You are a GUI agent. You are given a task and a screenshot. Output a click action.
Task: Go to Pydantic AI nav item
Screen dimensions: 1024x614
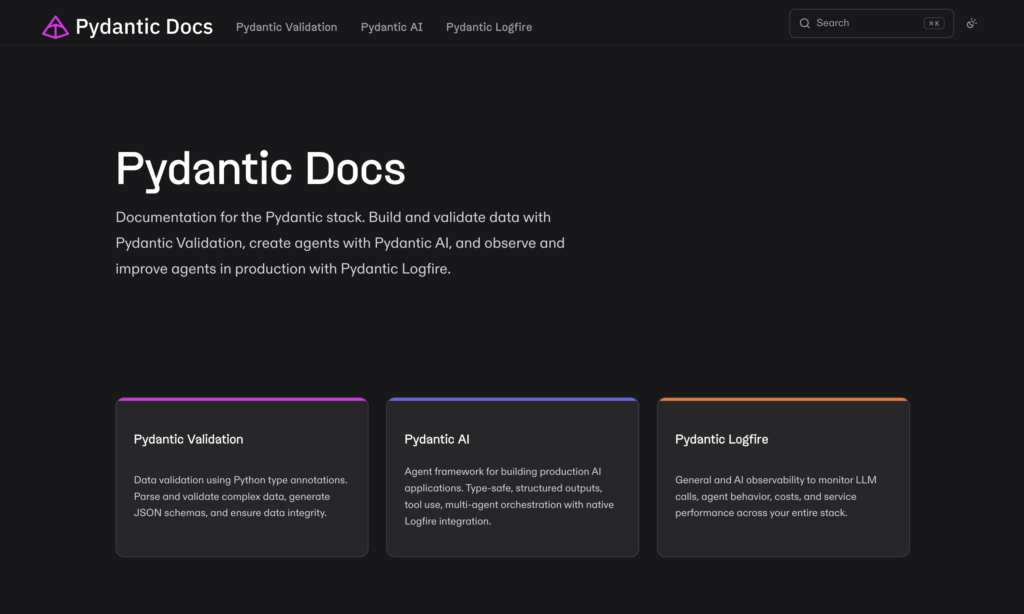click(x=391, y=27)
